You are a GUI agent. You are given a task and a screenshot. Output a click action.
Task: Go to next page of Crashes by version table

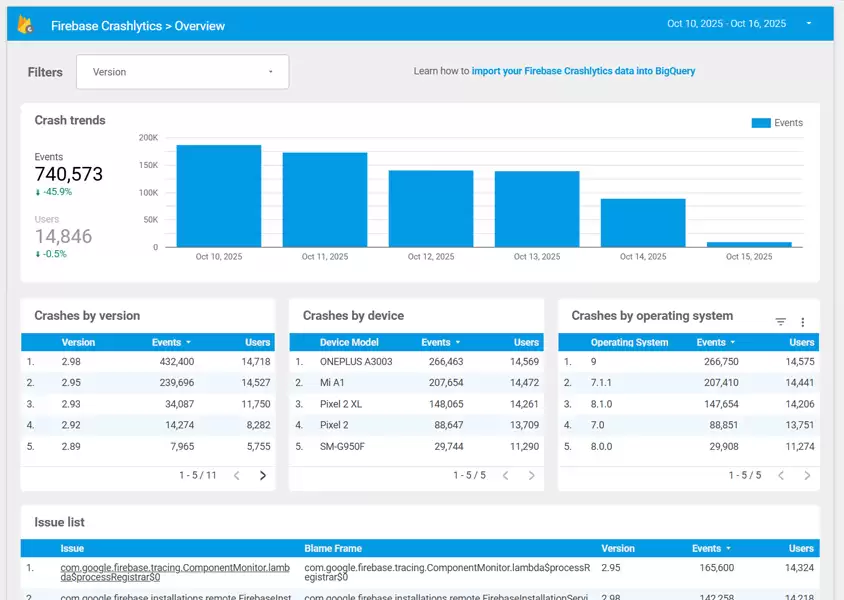(262, 475)
